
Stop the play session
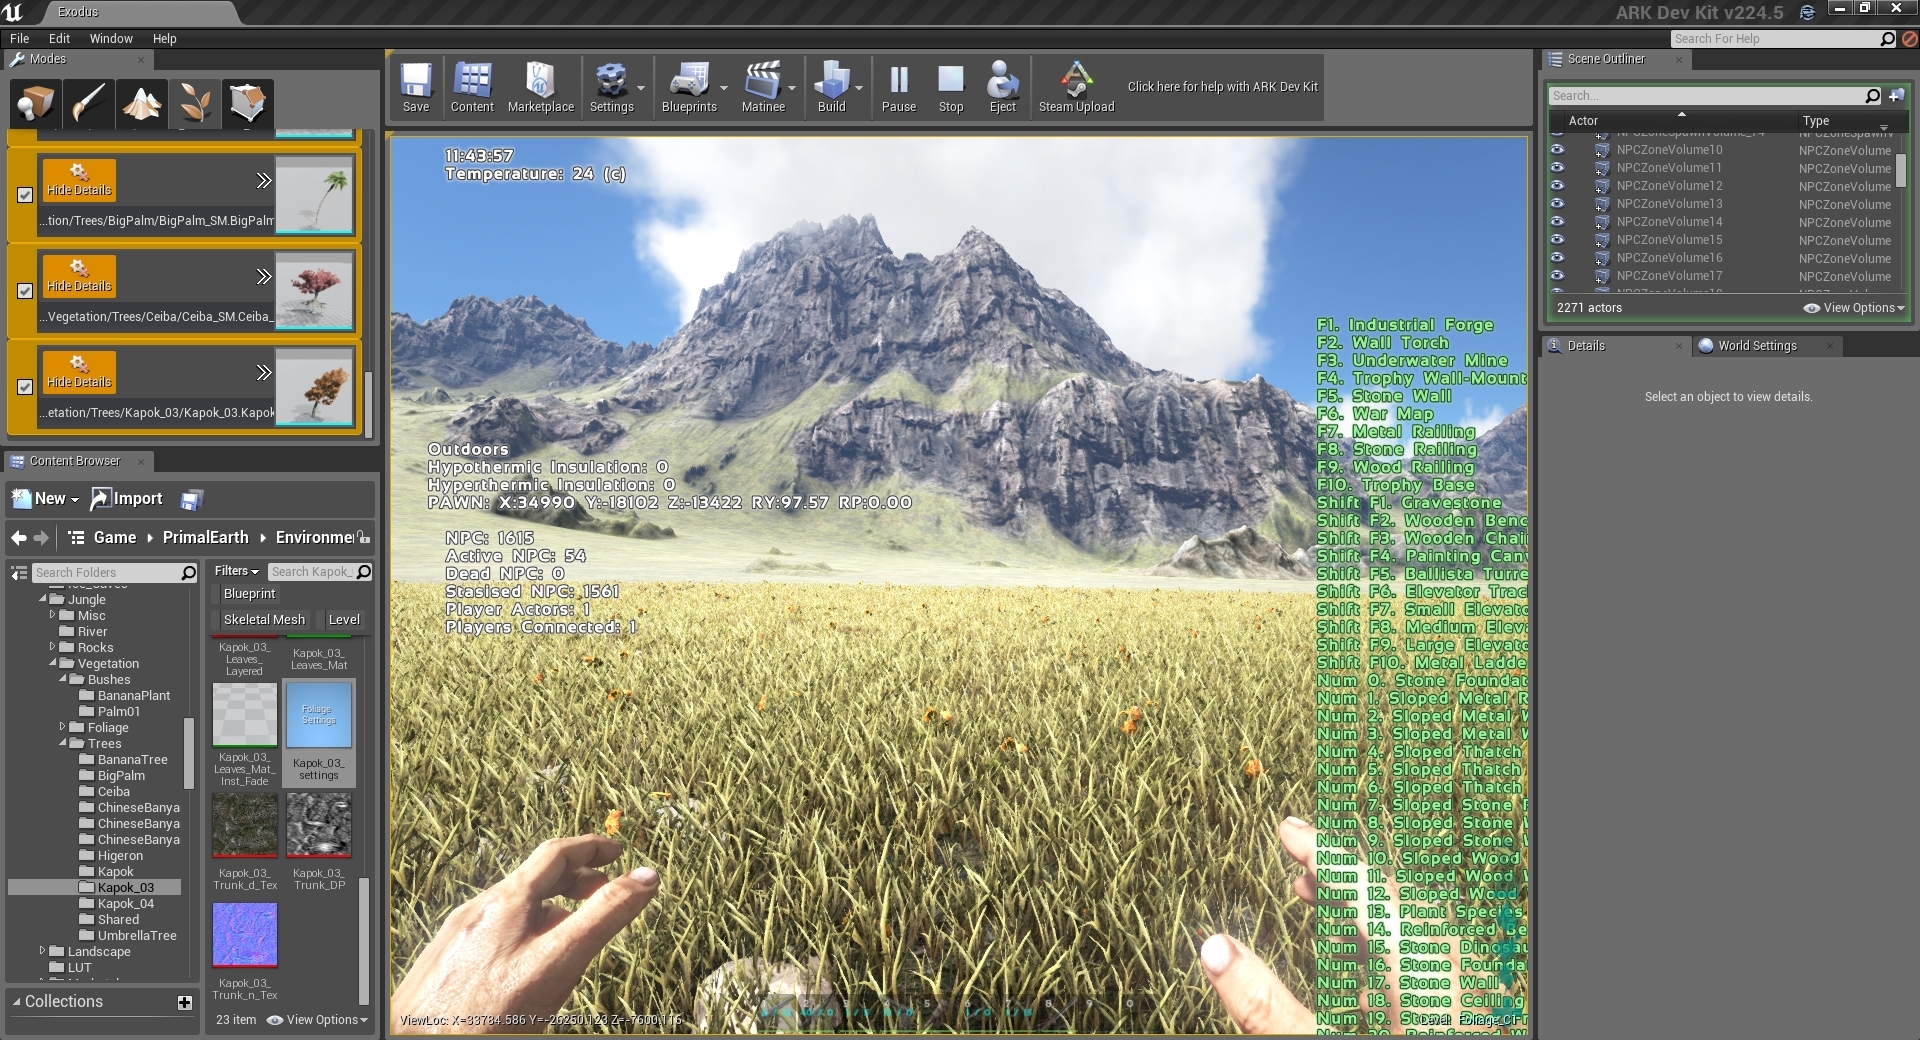tap(951, 87)
